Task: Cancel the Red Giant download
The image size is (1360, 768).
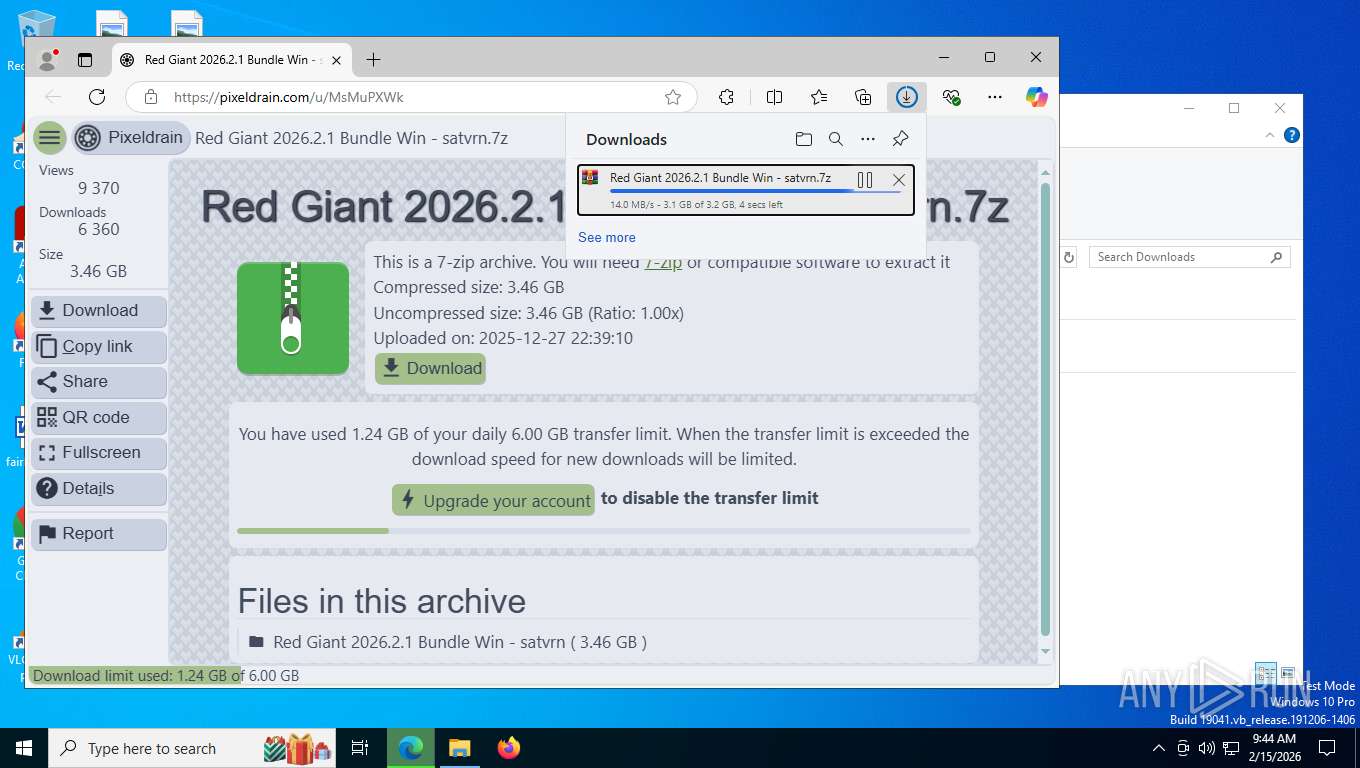Action: (899, 180)
